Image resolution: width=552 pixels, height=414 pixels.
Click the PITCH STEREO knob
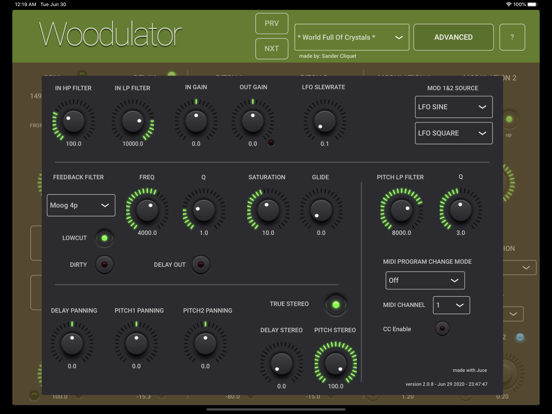tap(335, 363)
